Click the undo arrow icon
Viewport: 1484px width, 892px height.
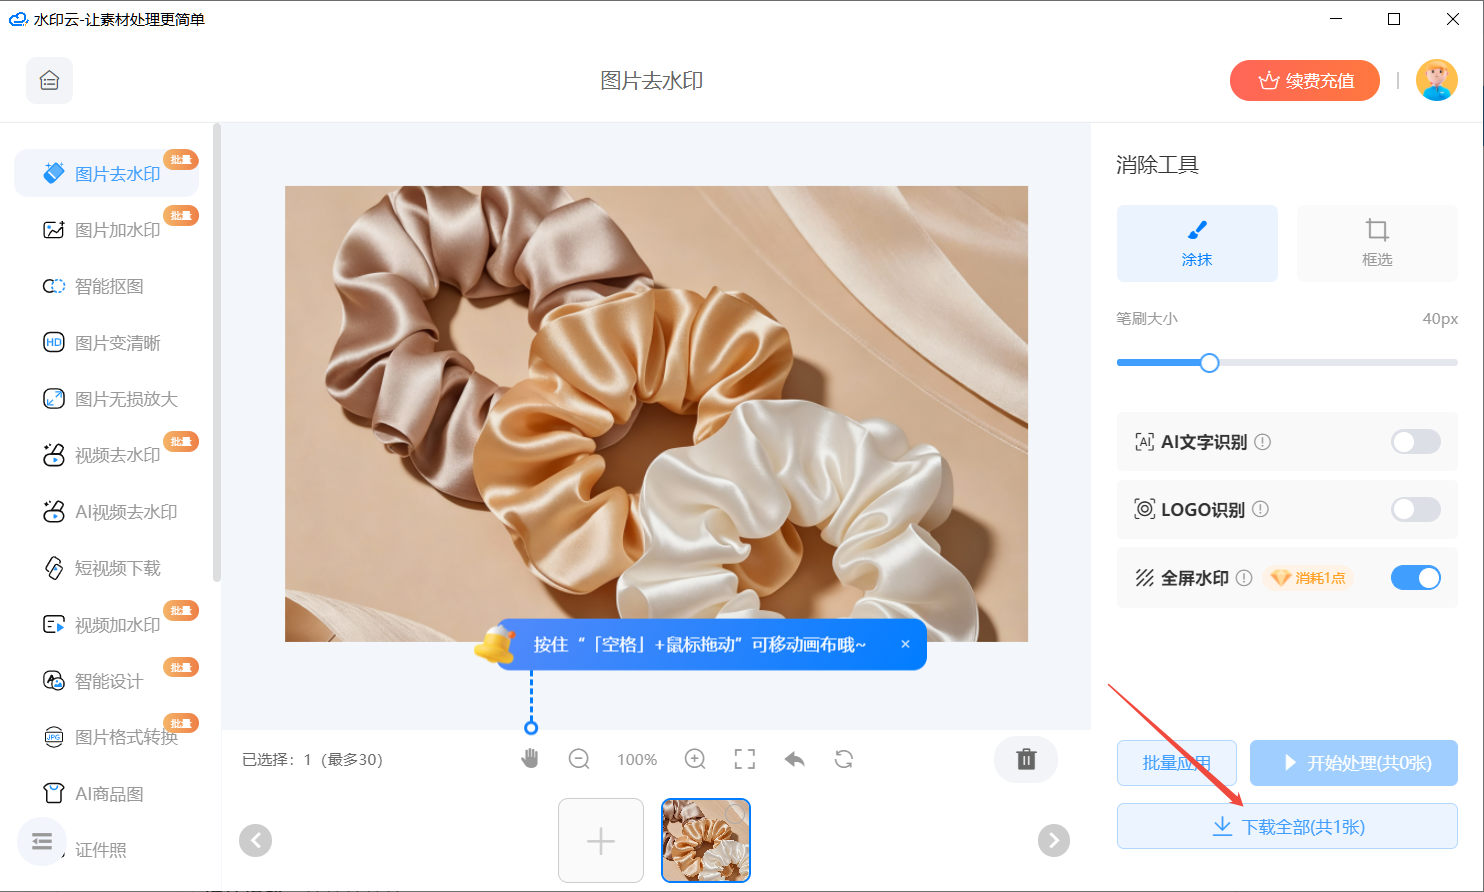(794, 759)
